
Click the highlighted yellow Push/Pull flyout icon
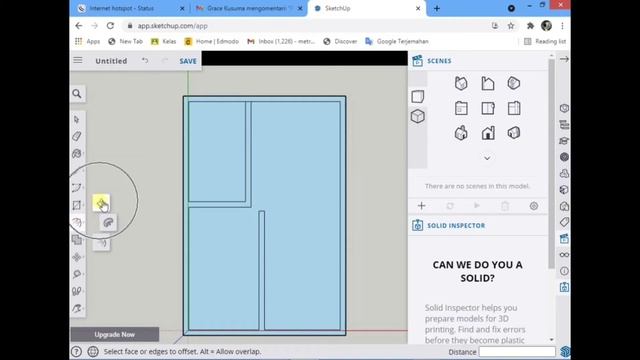101,203
